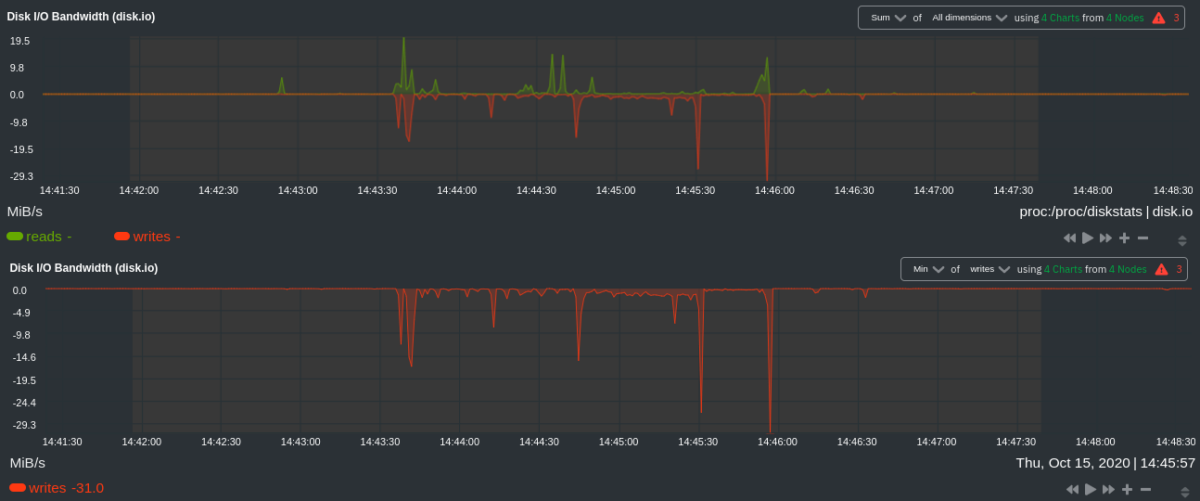Image resolution: width=1200 pixels, height=501 pixels.
Task: Click red alert triangle on bottom chart
Action: click(1161, 269)
